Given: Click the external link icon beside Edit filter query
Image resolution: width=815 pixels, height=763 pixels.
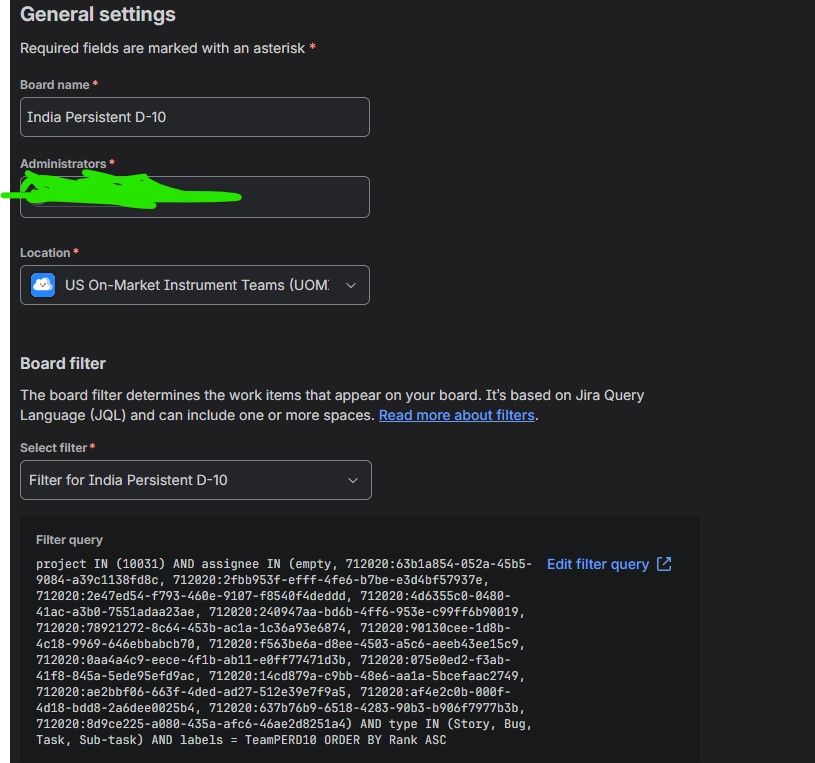Looking at the screenshot, I should coord(664,564).
